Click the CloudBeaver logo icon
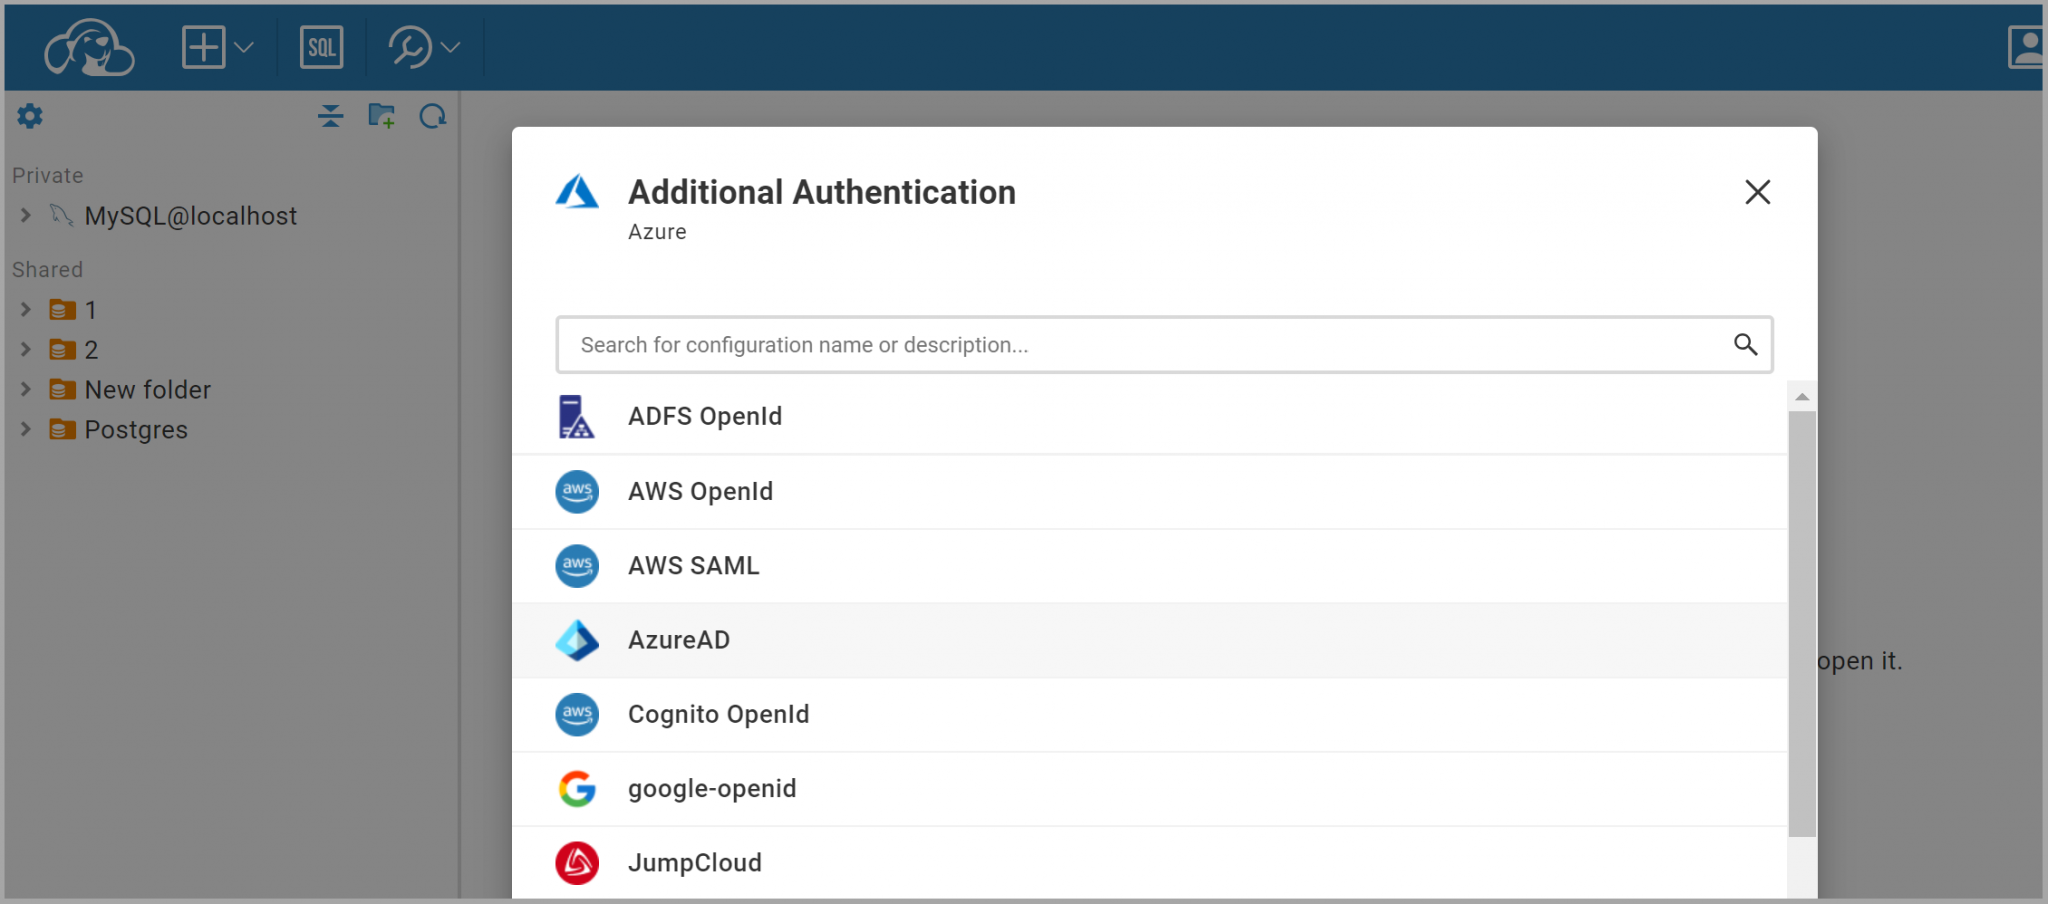This screenshot has width=2048, height=904. tap(89, 46)
